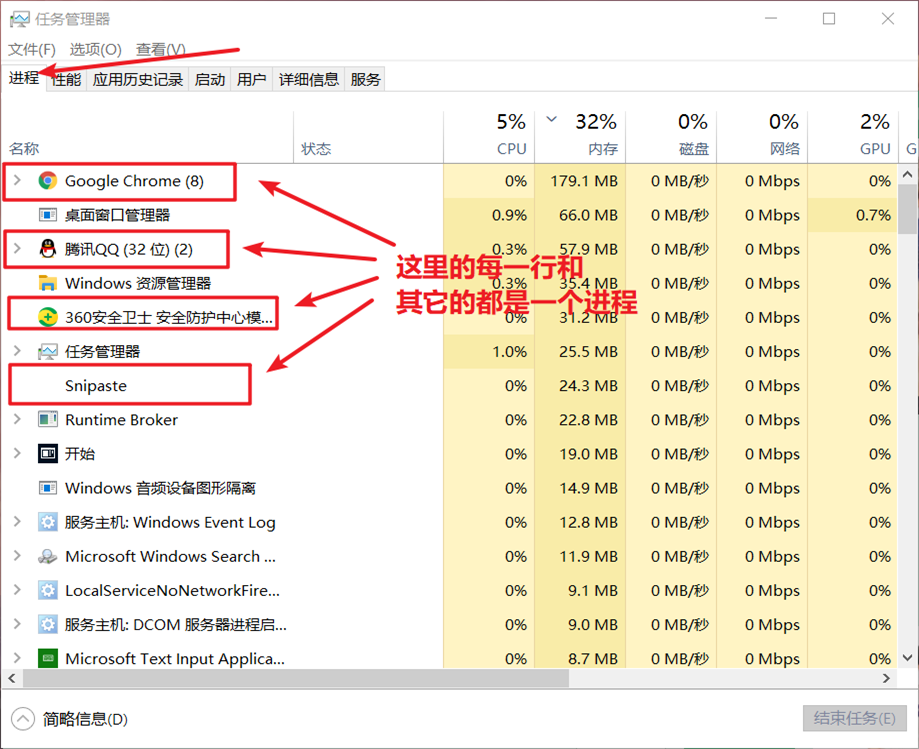
Task: Click the horizontal scrollbar thumb
Action: click(296, 678)
